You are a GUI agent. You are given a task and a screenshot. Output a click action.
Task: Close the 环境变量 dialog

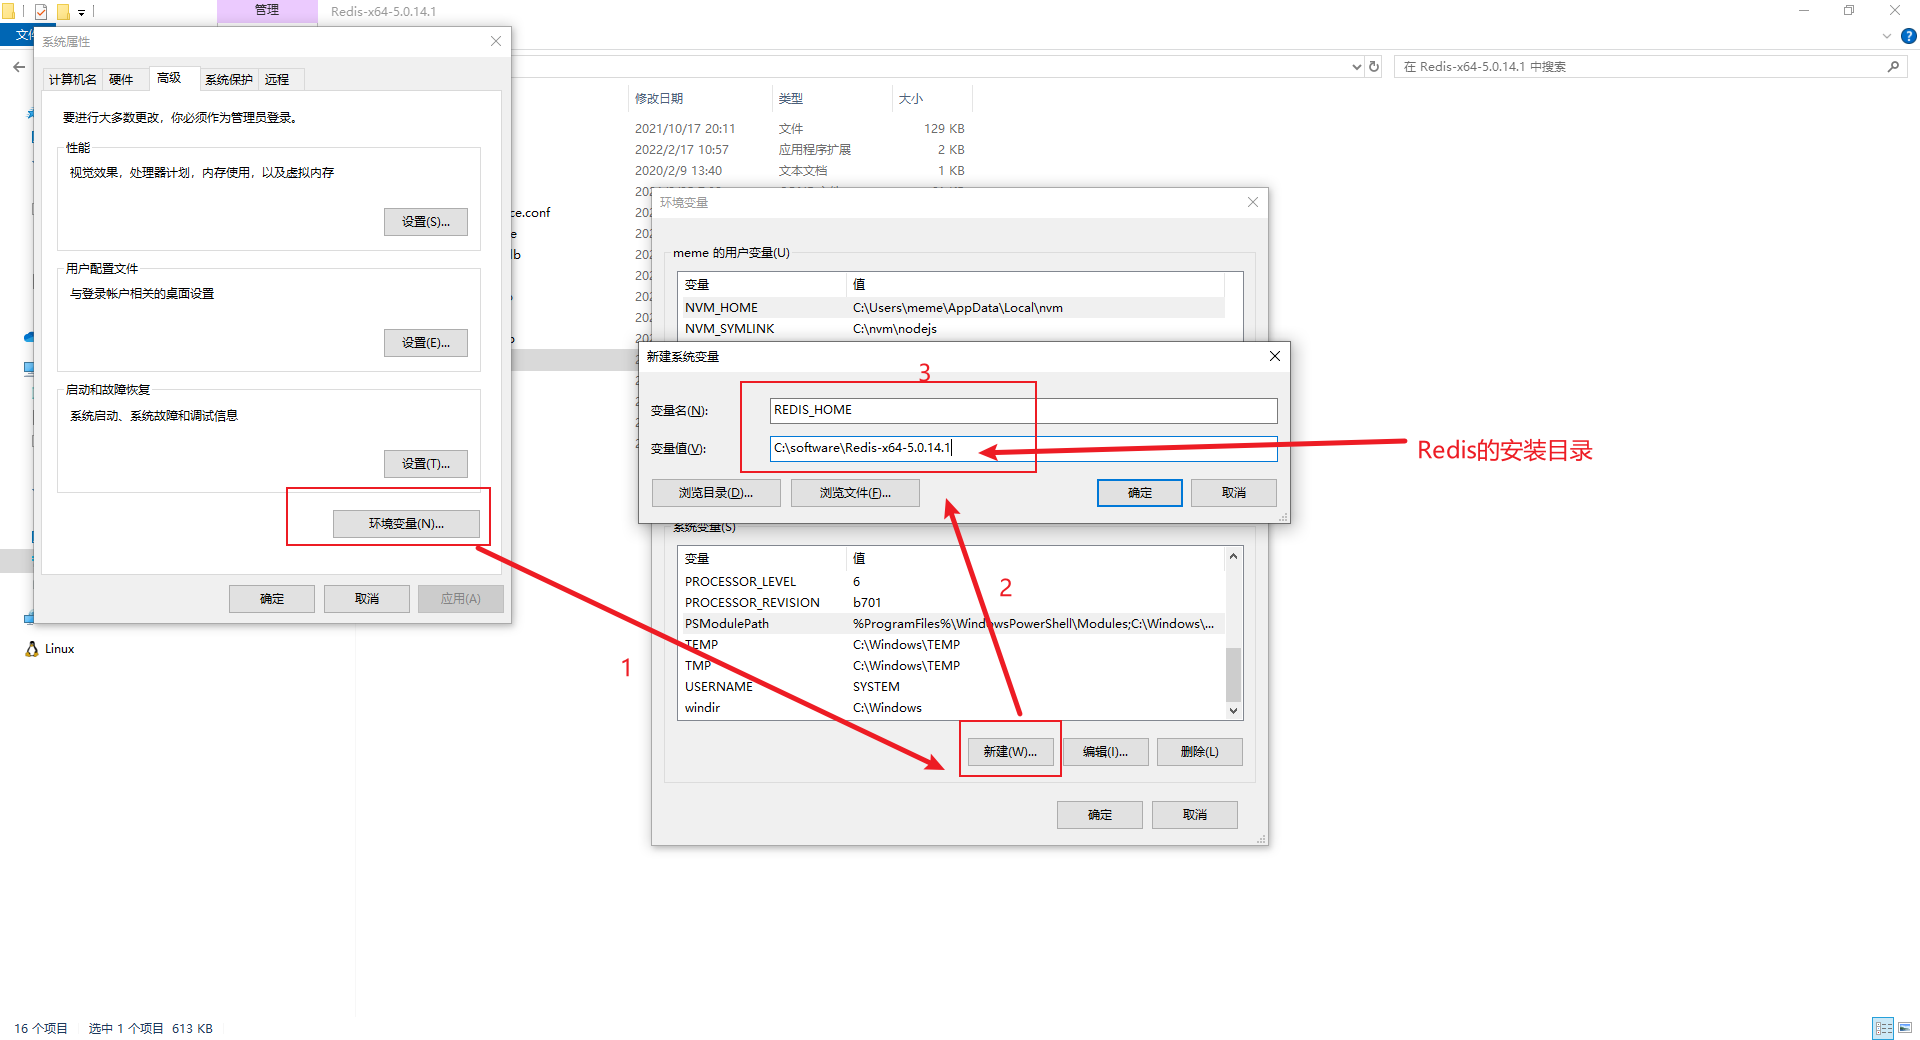[x=1253, y=202]
